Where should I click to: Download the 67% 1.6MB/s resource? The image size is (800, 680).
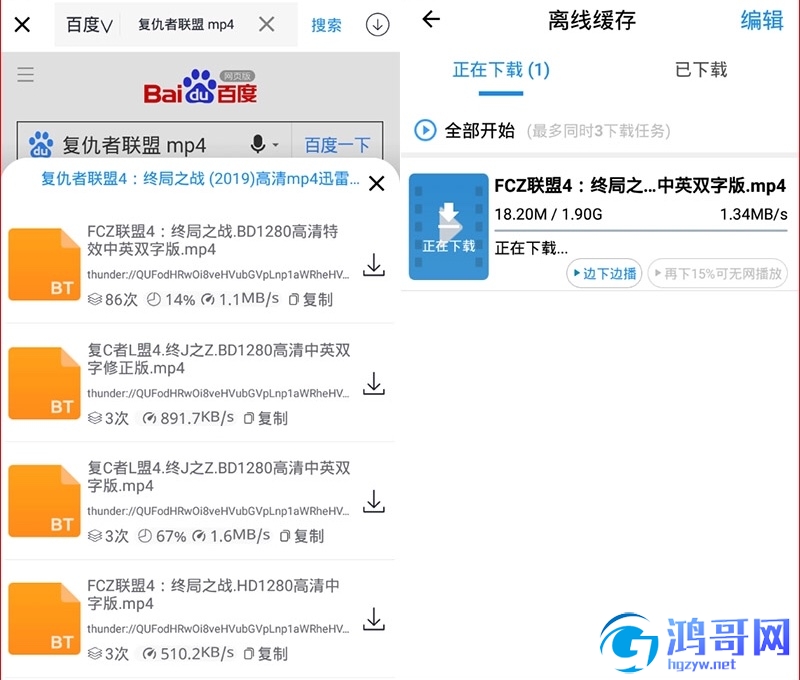tap(374, 501)
